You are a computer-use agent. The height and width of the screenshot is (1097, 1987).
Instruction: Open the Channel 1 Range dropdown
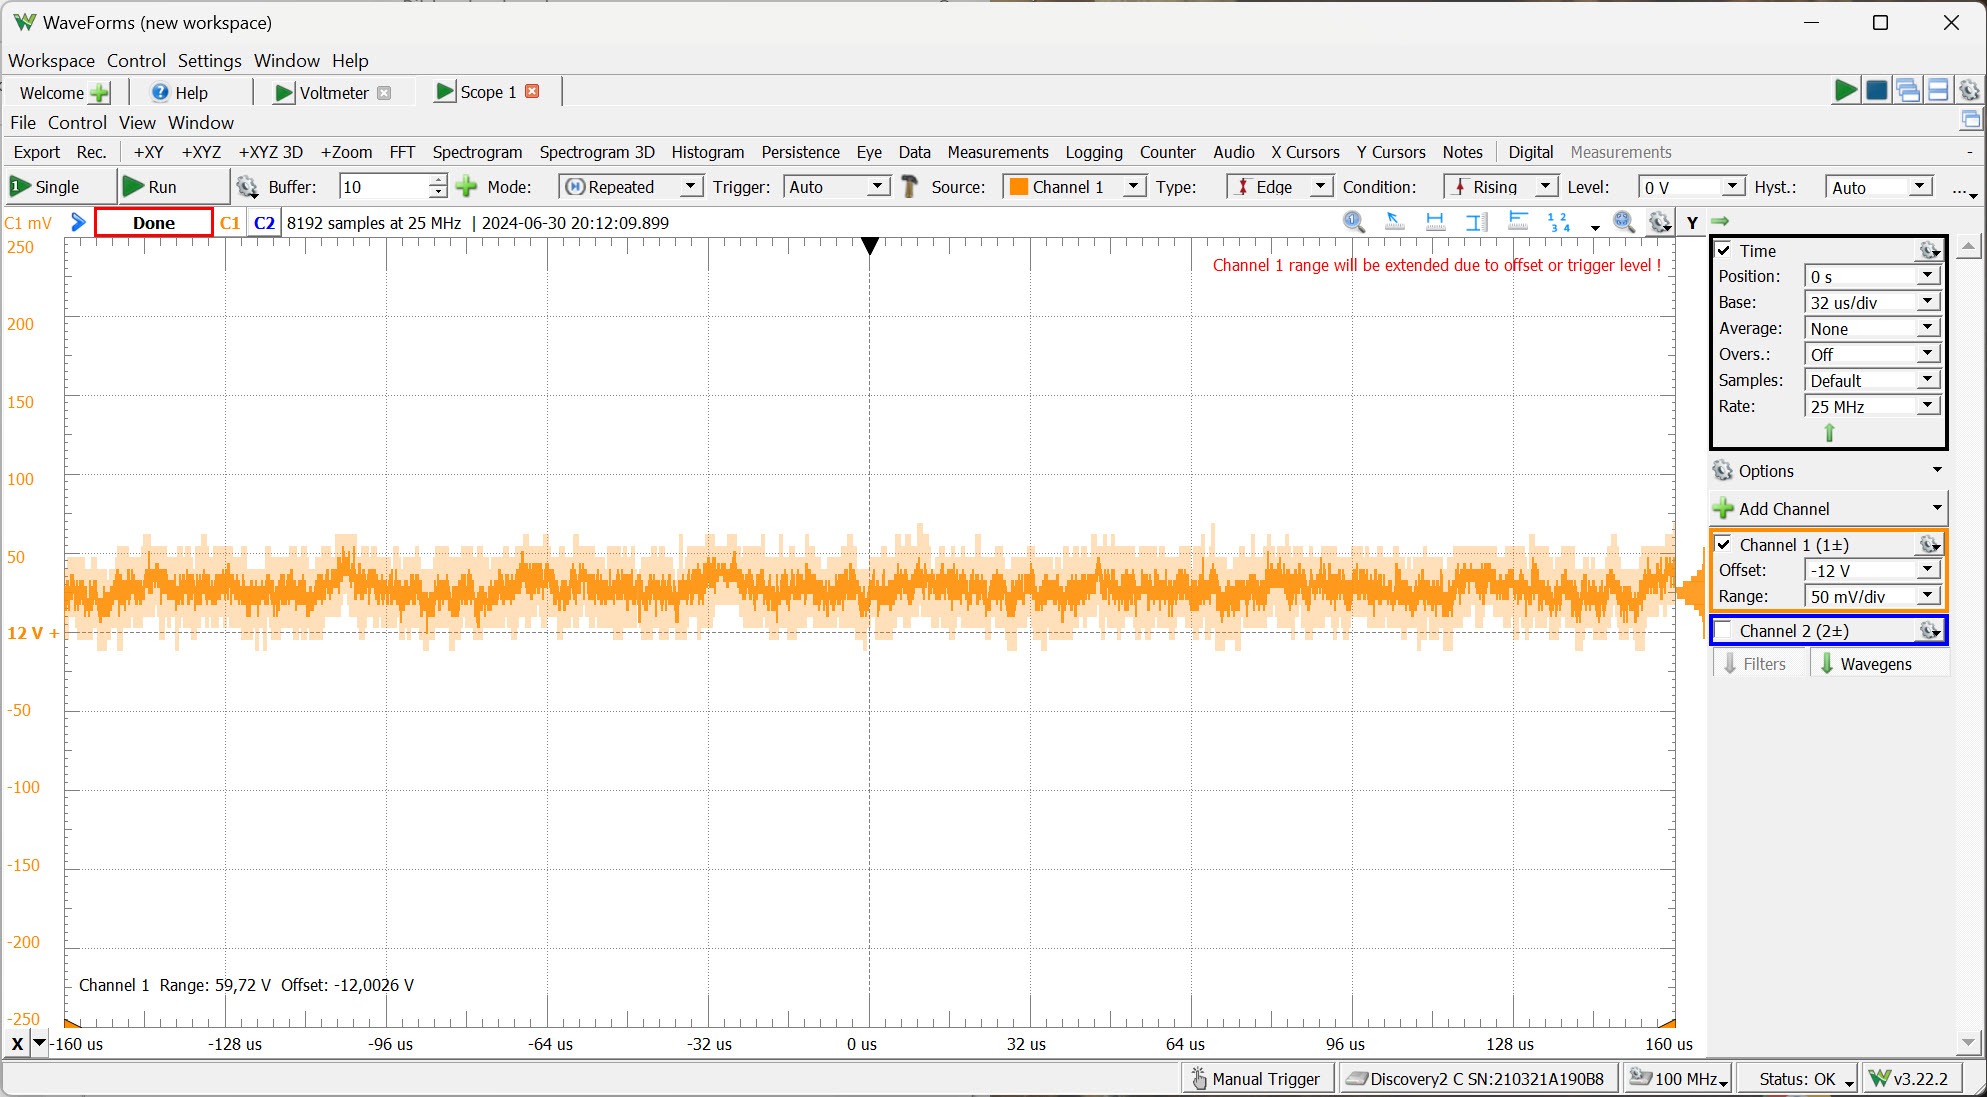(1929, 595)
